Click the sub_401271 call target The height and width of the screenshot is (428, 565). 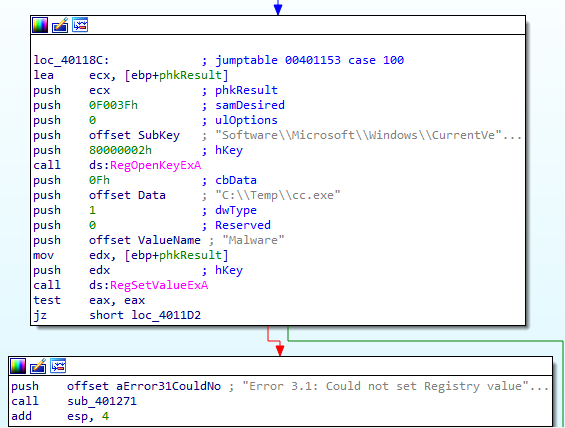(x=102, y=401)
